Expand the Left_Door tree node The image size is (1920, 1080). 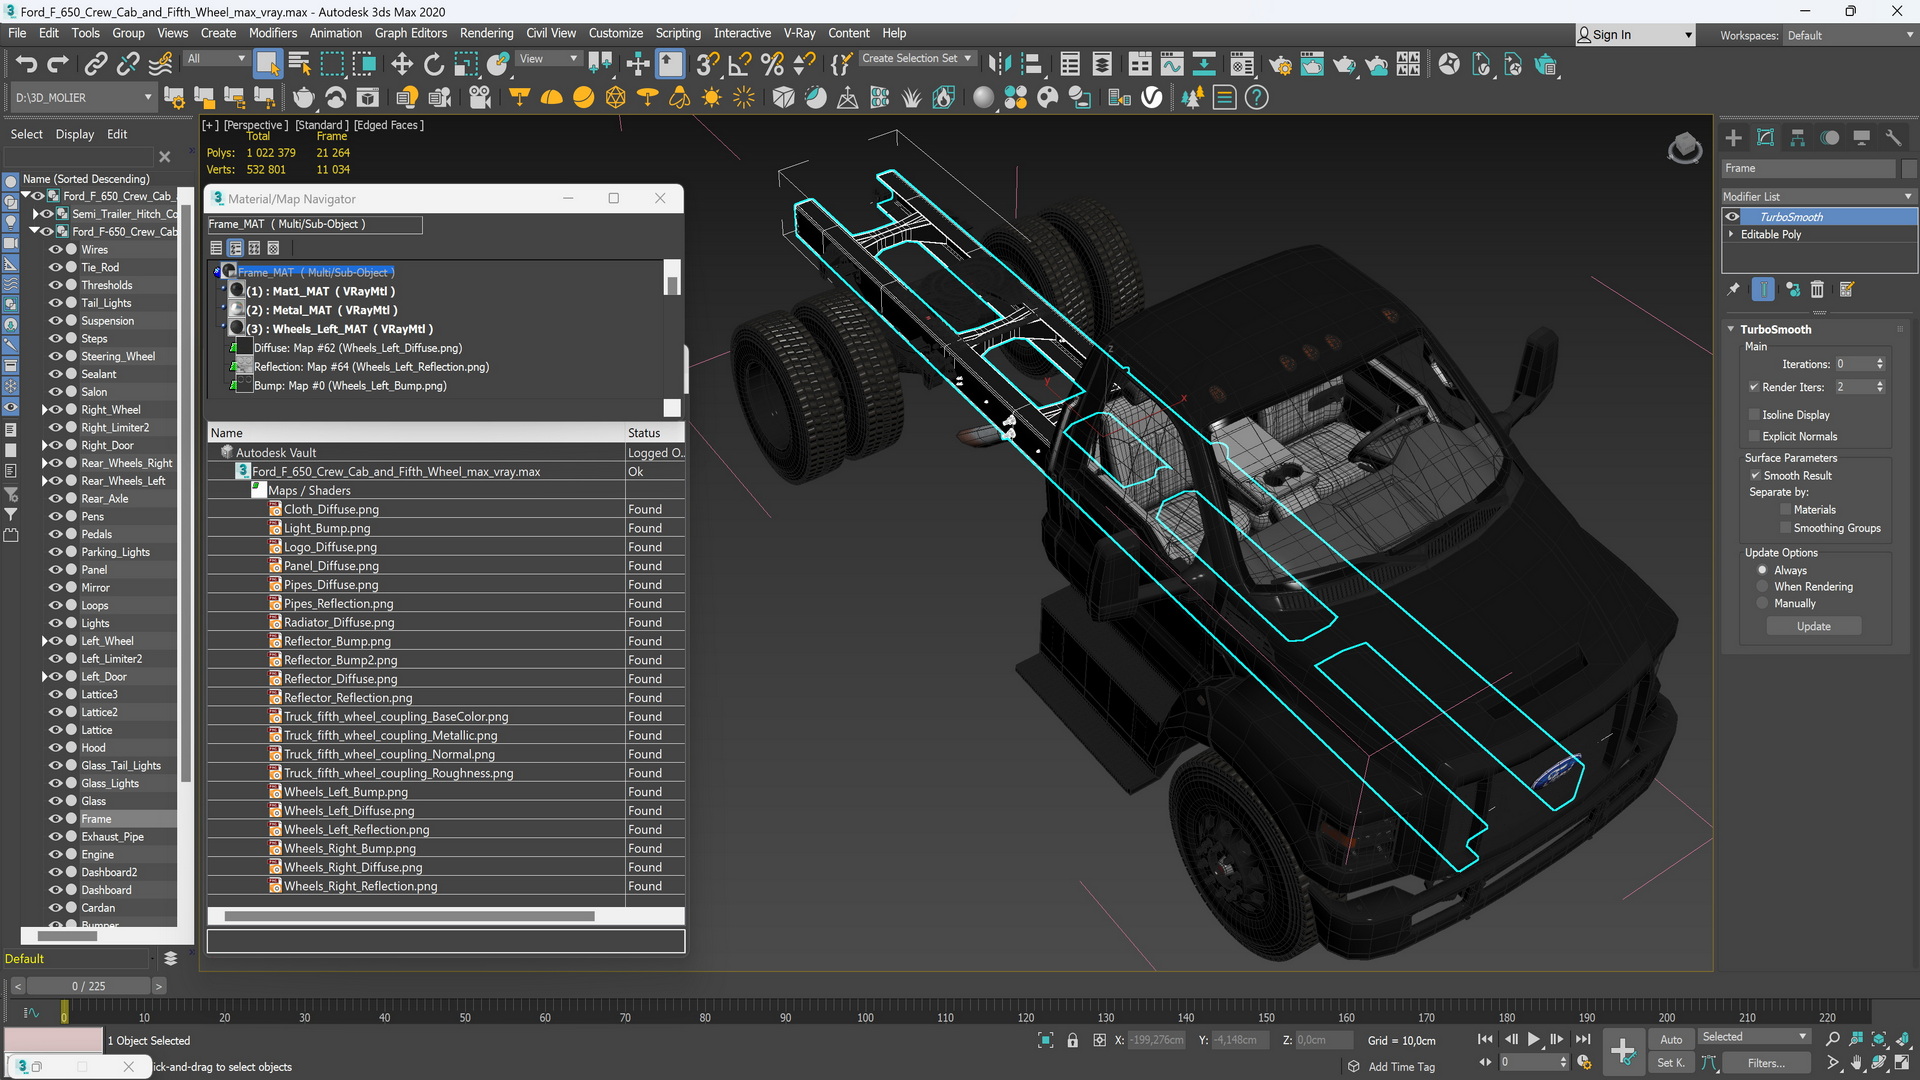tap(44, 677)
